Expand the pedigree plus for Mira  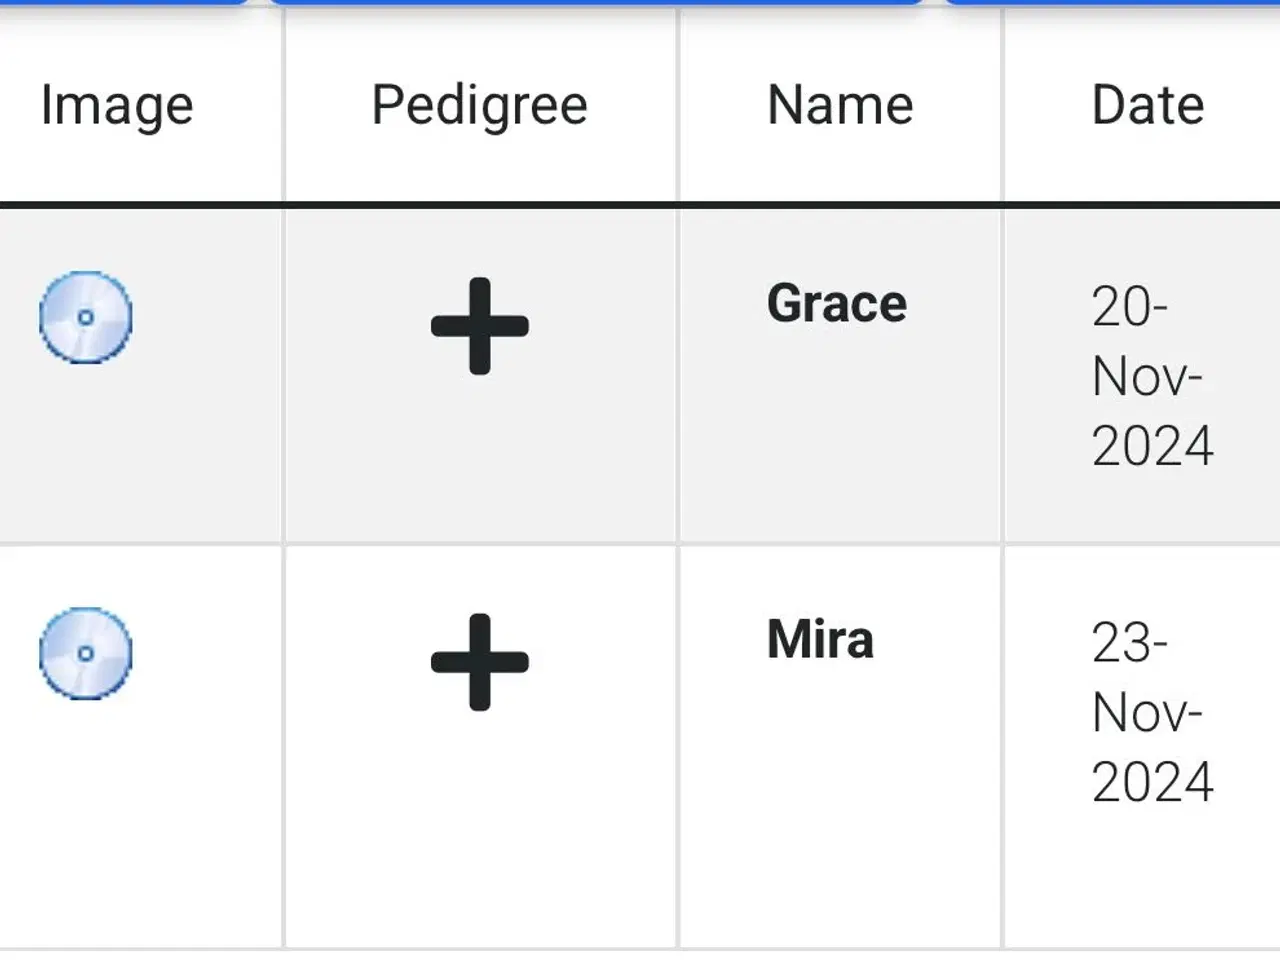[480, 662]
